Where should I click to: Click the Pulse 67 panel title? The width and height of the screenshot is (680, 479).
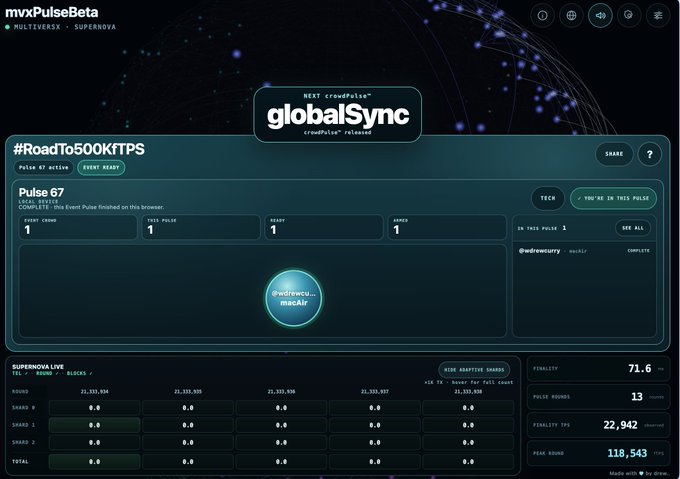pyautogui.click(x=41, y=192)
